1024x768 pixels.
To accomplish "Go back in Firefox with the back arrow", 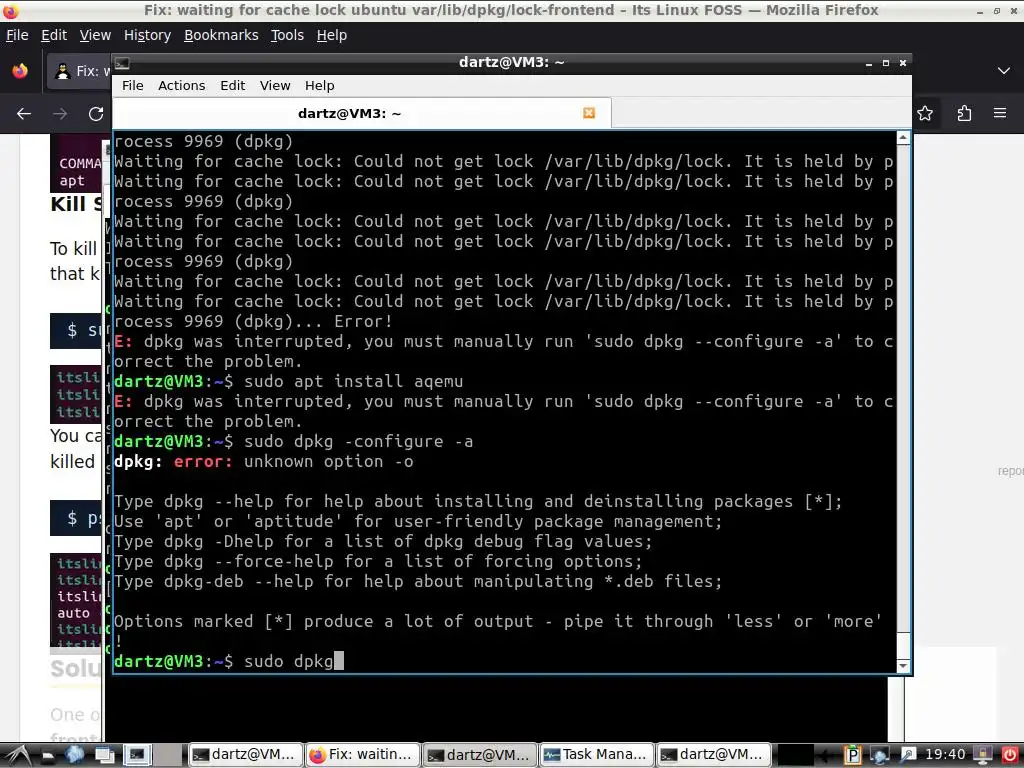I will 24,114.
